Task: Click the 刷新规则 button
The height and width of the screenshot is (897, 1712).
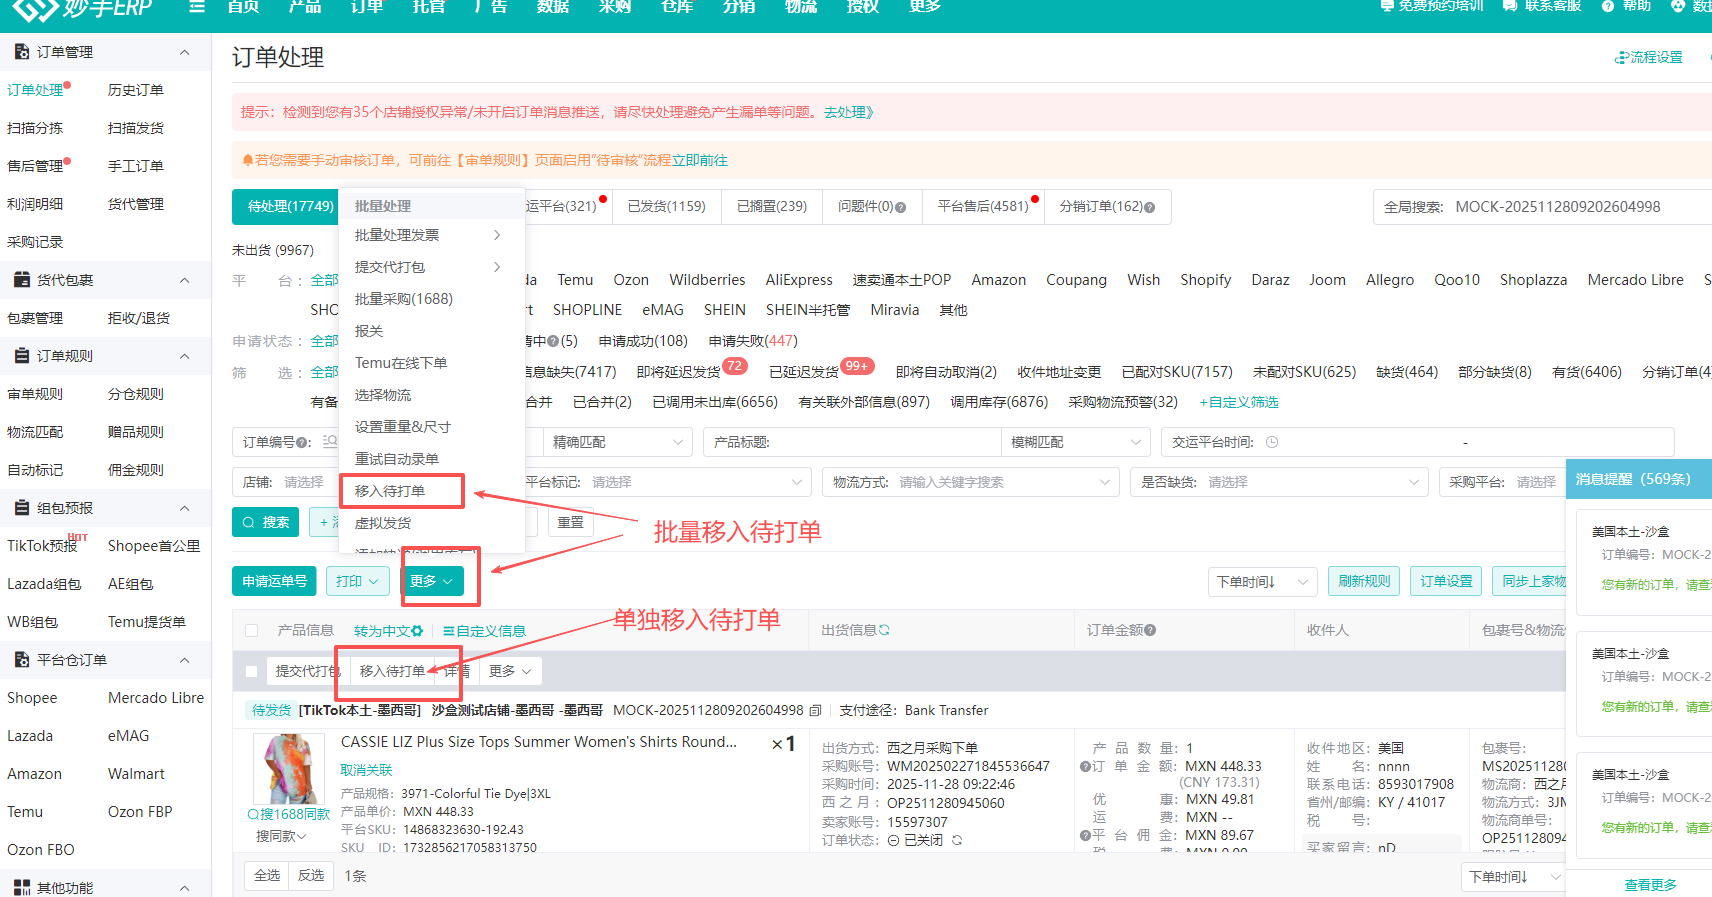Action: pyautogui.click(x=1364, y=581)
